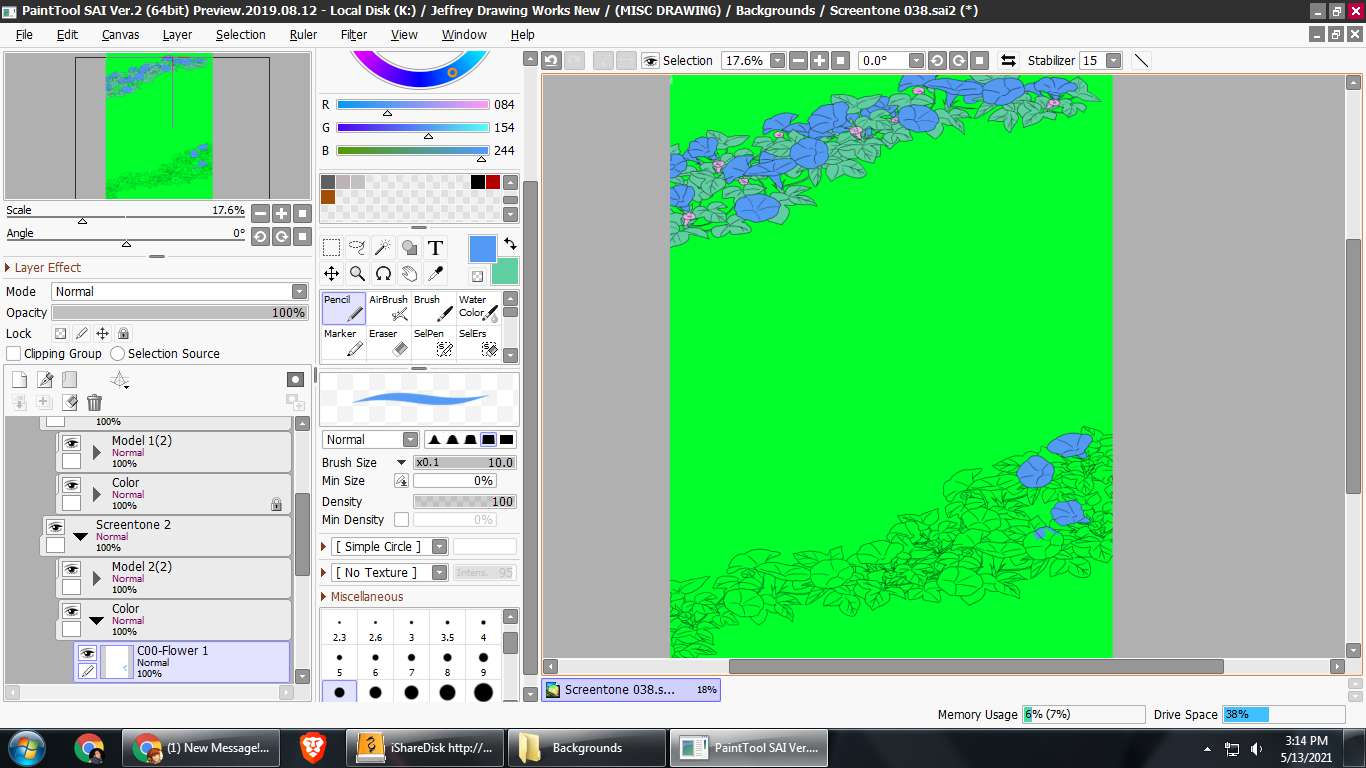This screenshot has width=1366, height=768.
Task: Select brush size preset 2.3
Action: tap(339, 629)
